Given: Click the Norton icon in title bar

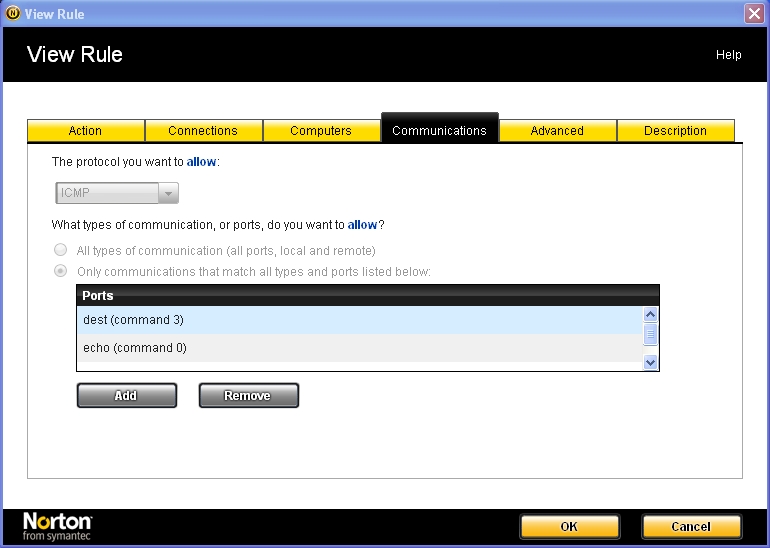Looking at the screenshot, I should [x=12, y=13].
